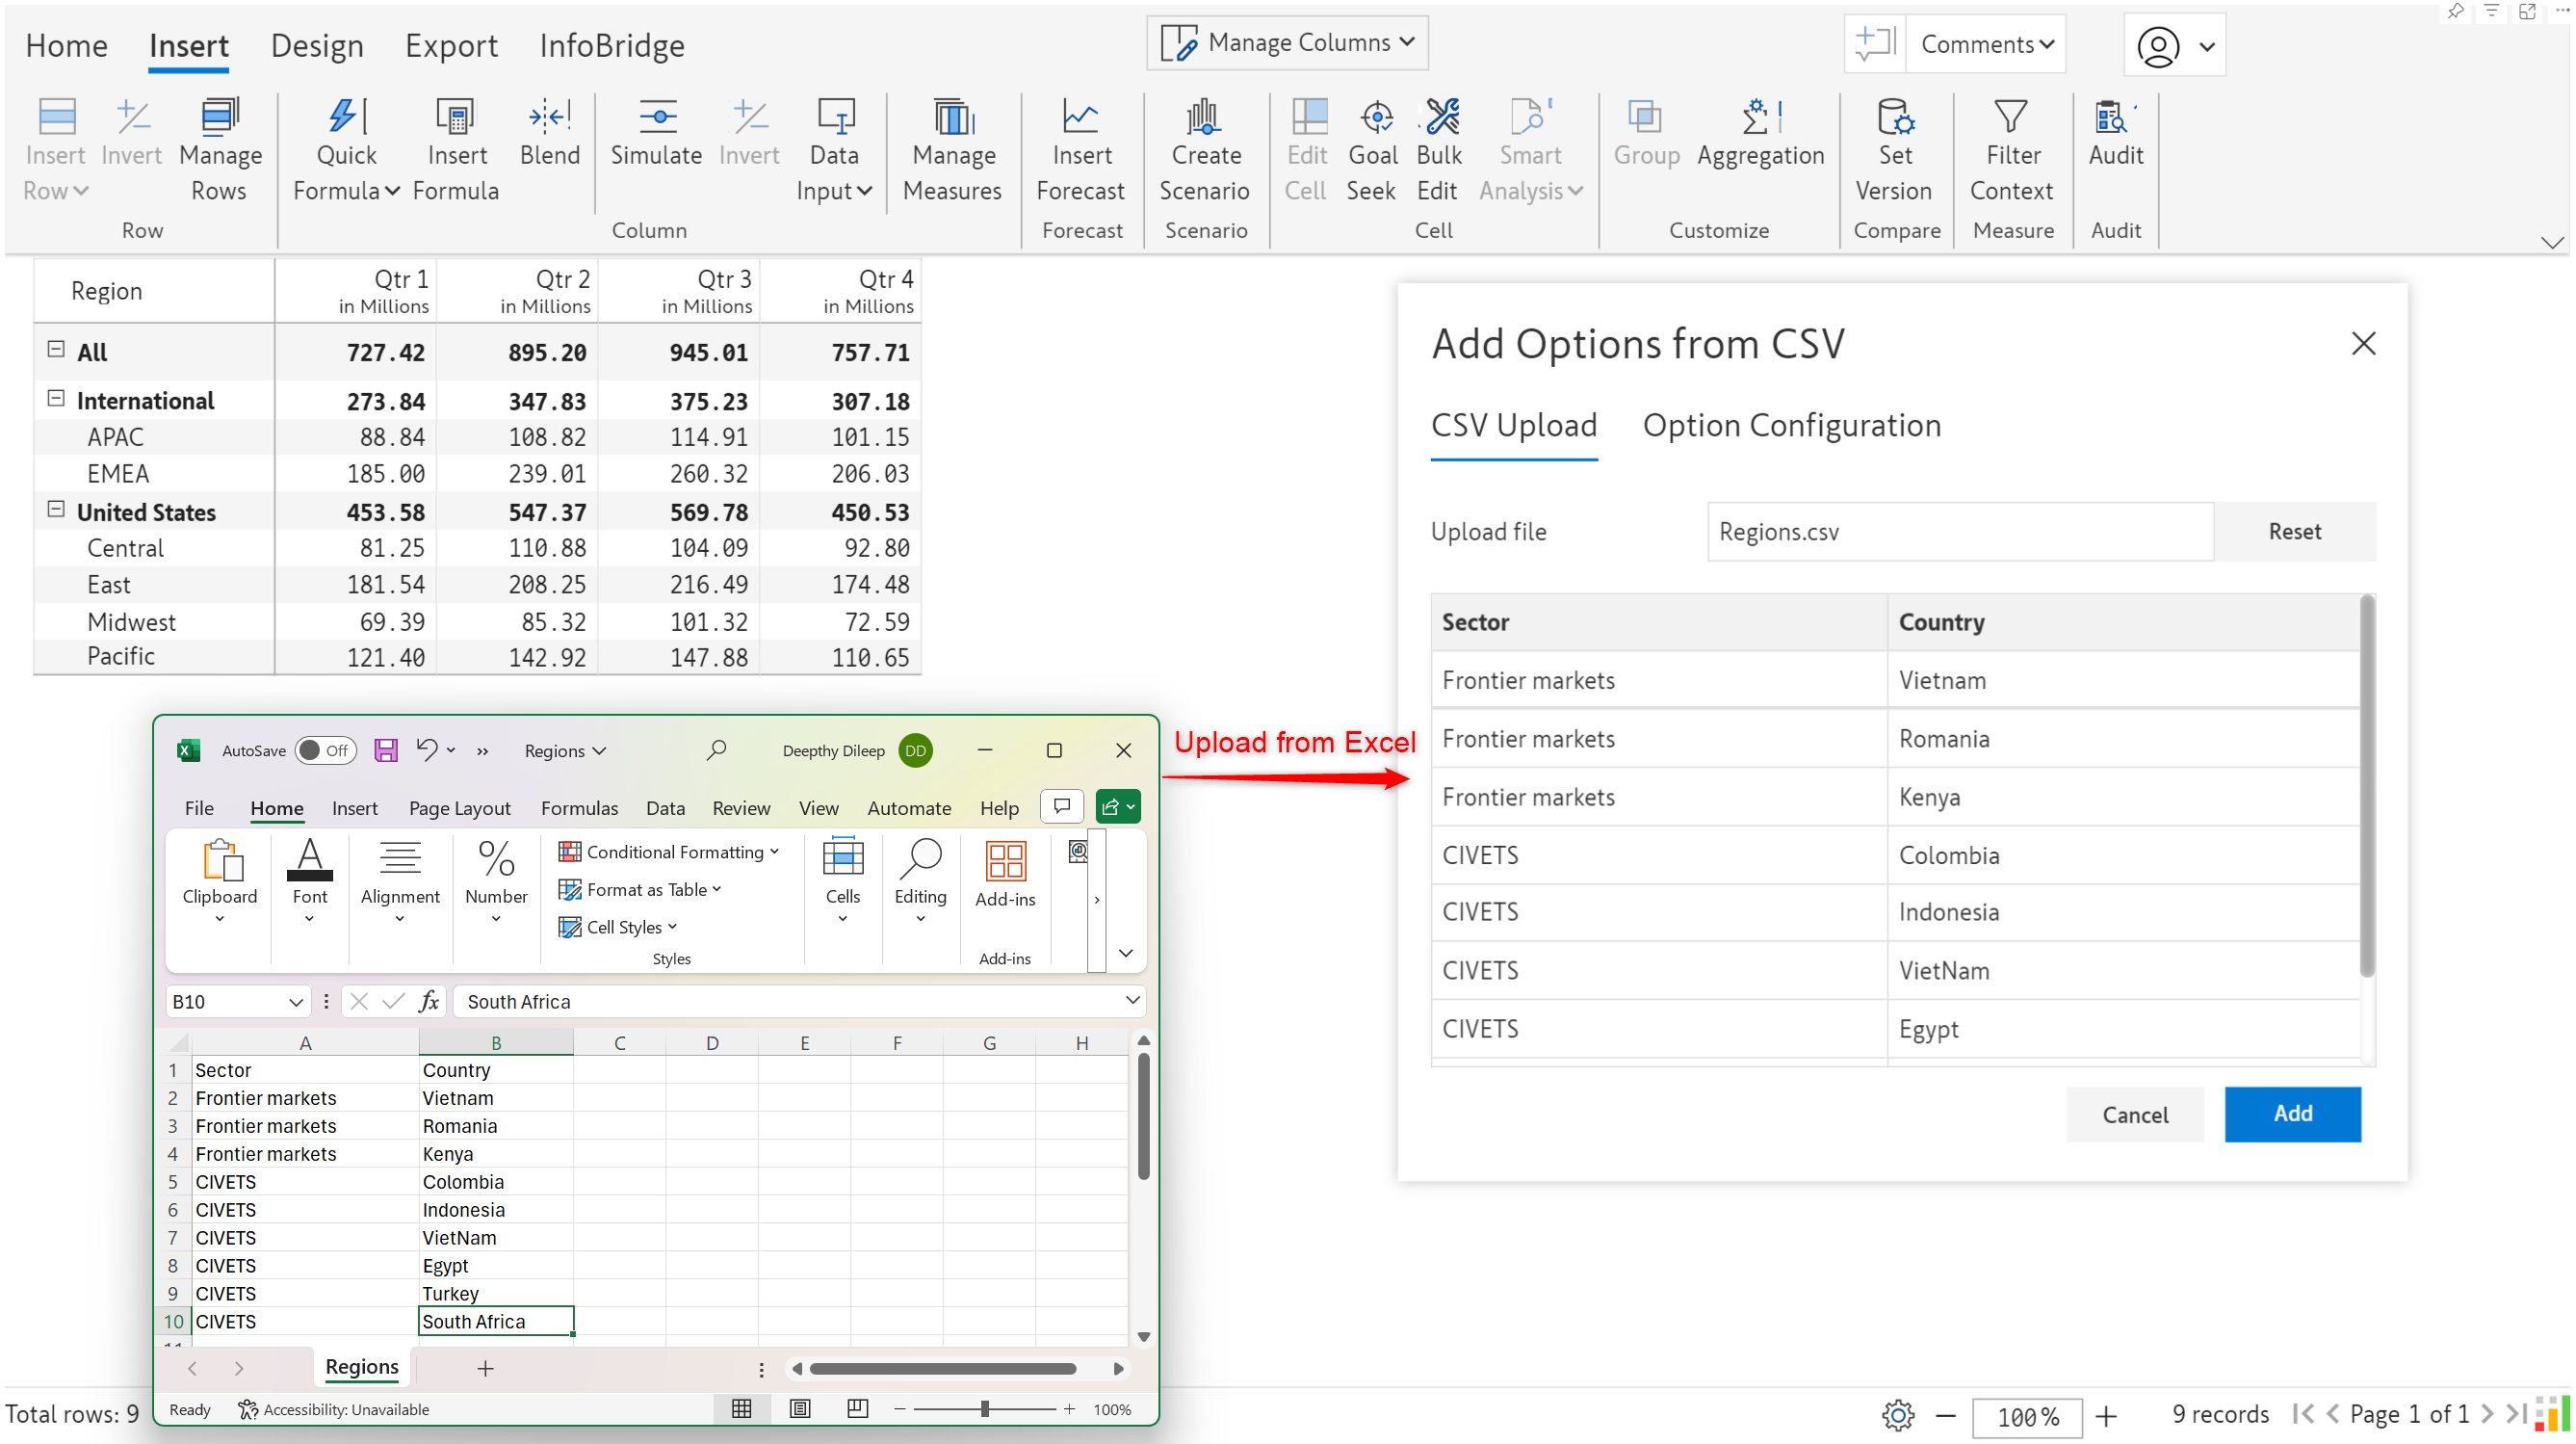Collapse the United States row group

tap(56, 510)
